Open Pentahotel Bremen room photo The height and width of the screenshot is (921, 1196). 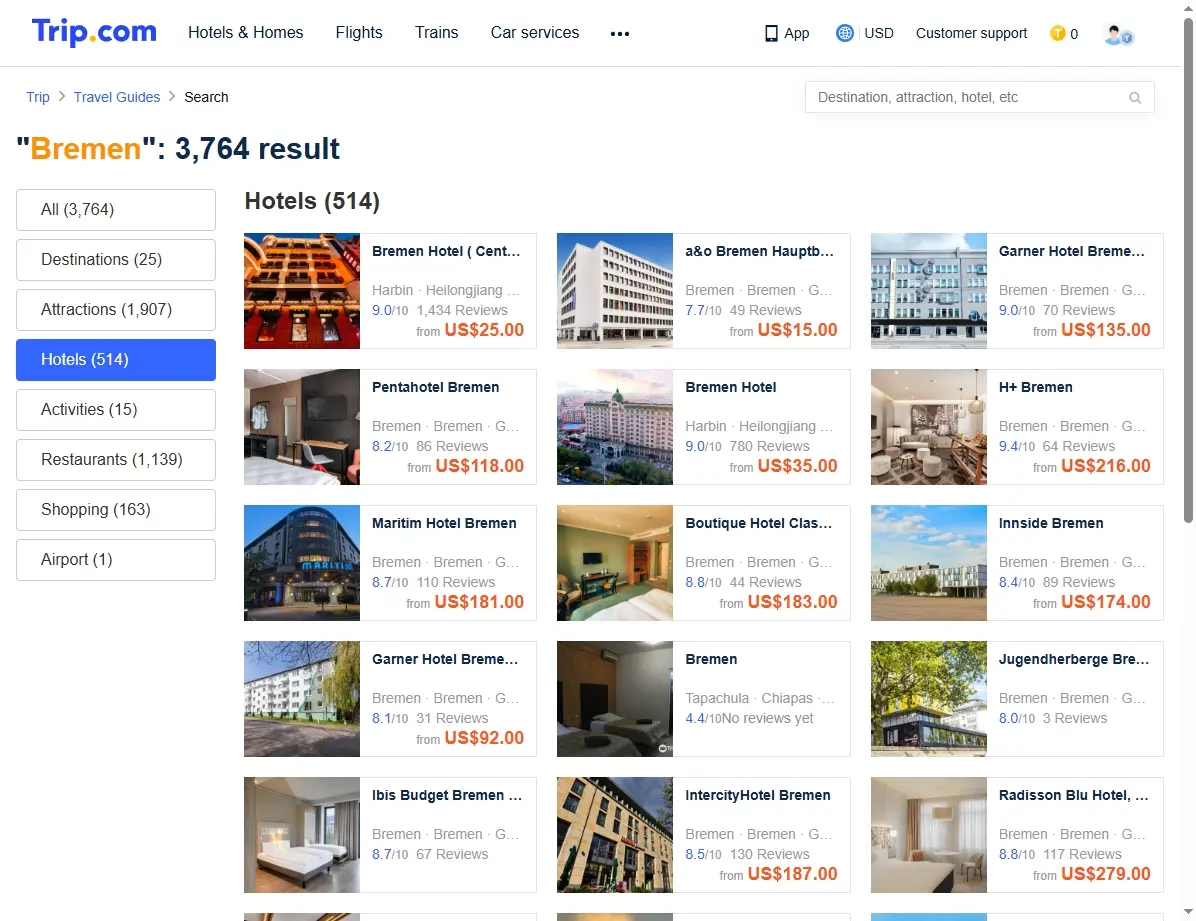pyautogui.click(x=302, y=427)
